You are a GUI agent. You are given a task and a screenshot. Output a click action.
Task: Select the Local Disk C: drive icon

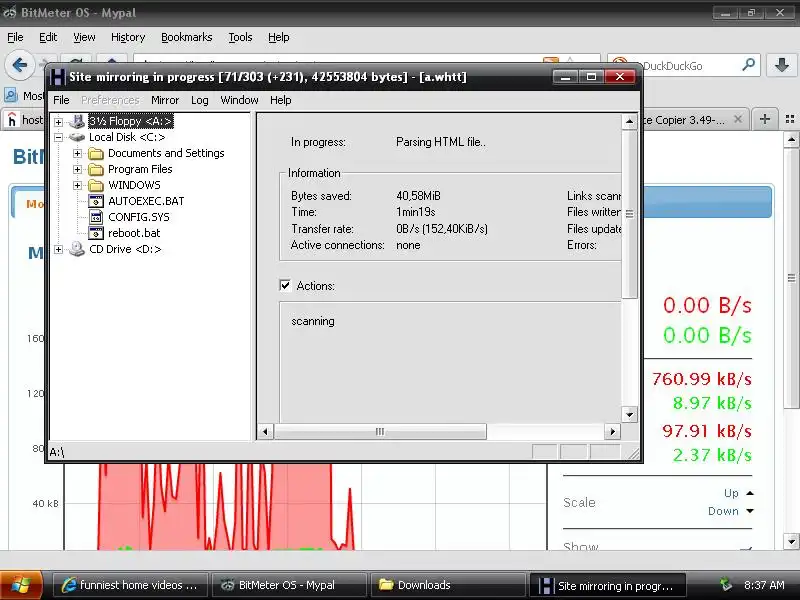[x=77, y=137]
